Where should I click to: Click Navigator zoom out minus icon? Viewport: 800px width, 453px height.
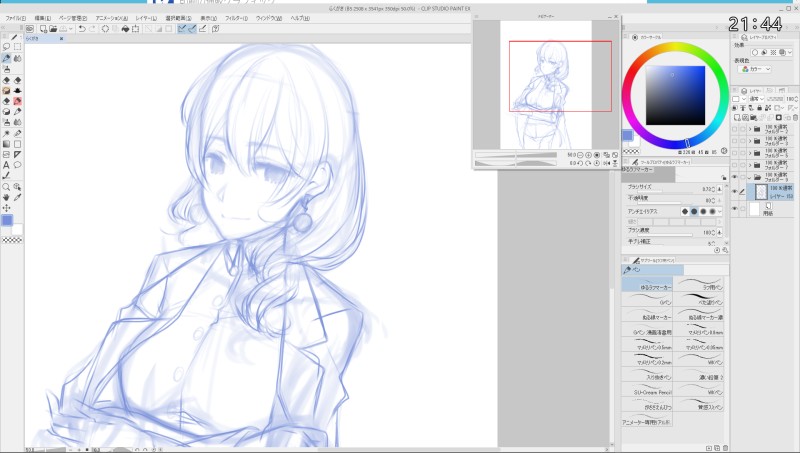(x=580, y=155)
